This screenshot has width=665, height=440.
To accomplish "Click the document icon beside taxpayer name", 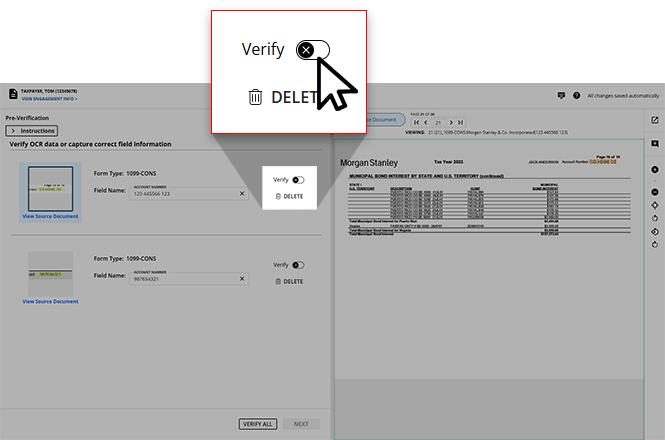I will click(13, 94).
